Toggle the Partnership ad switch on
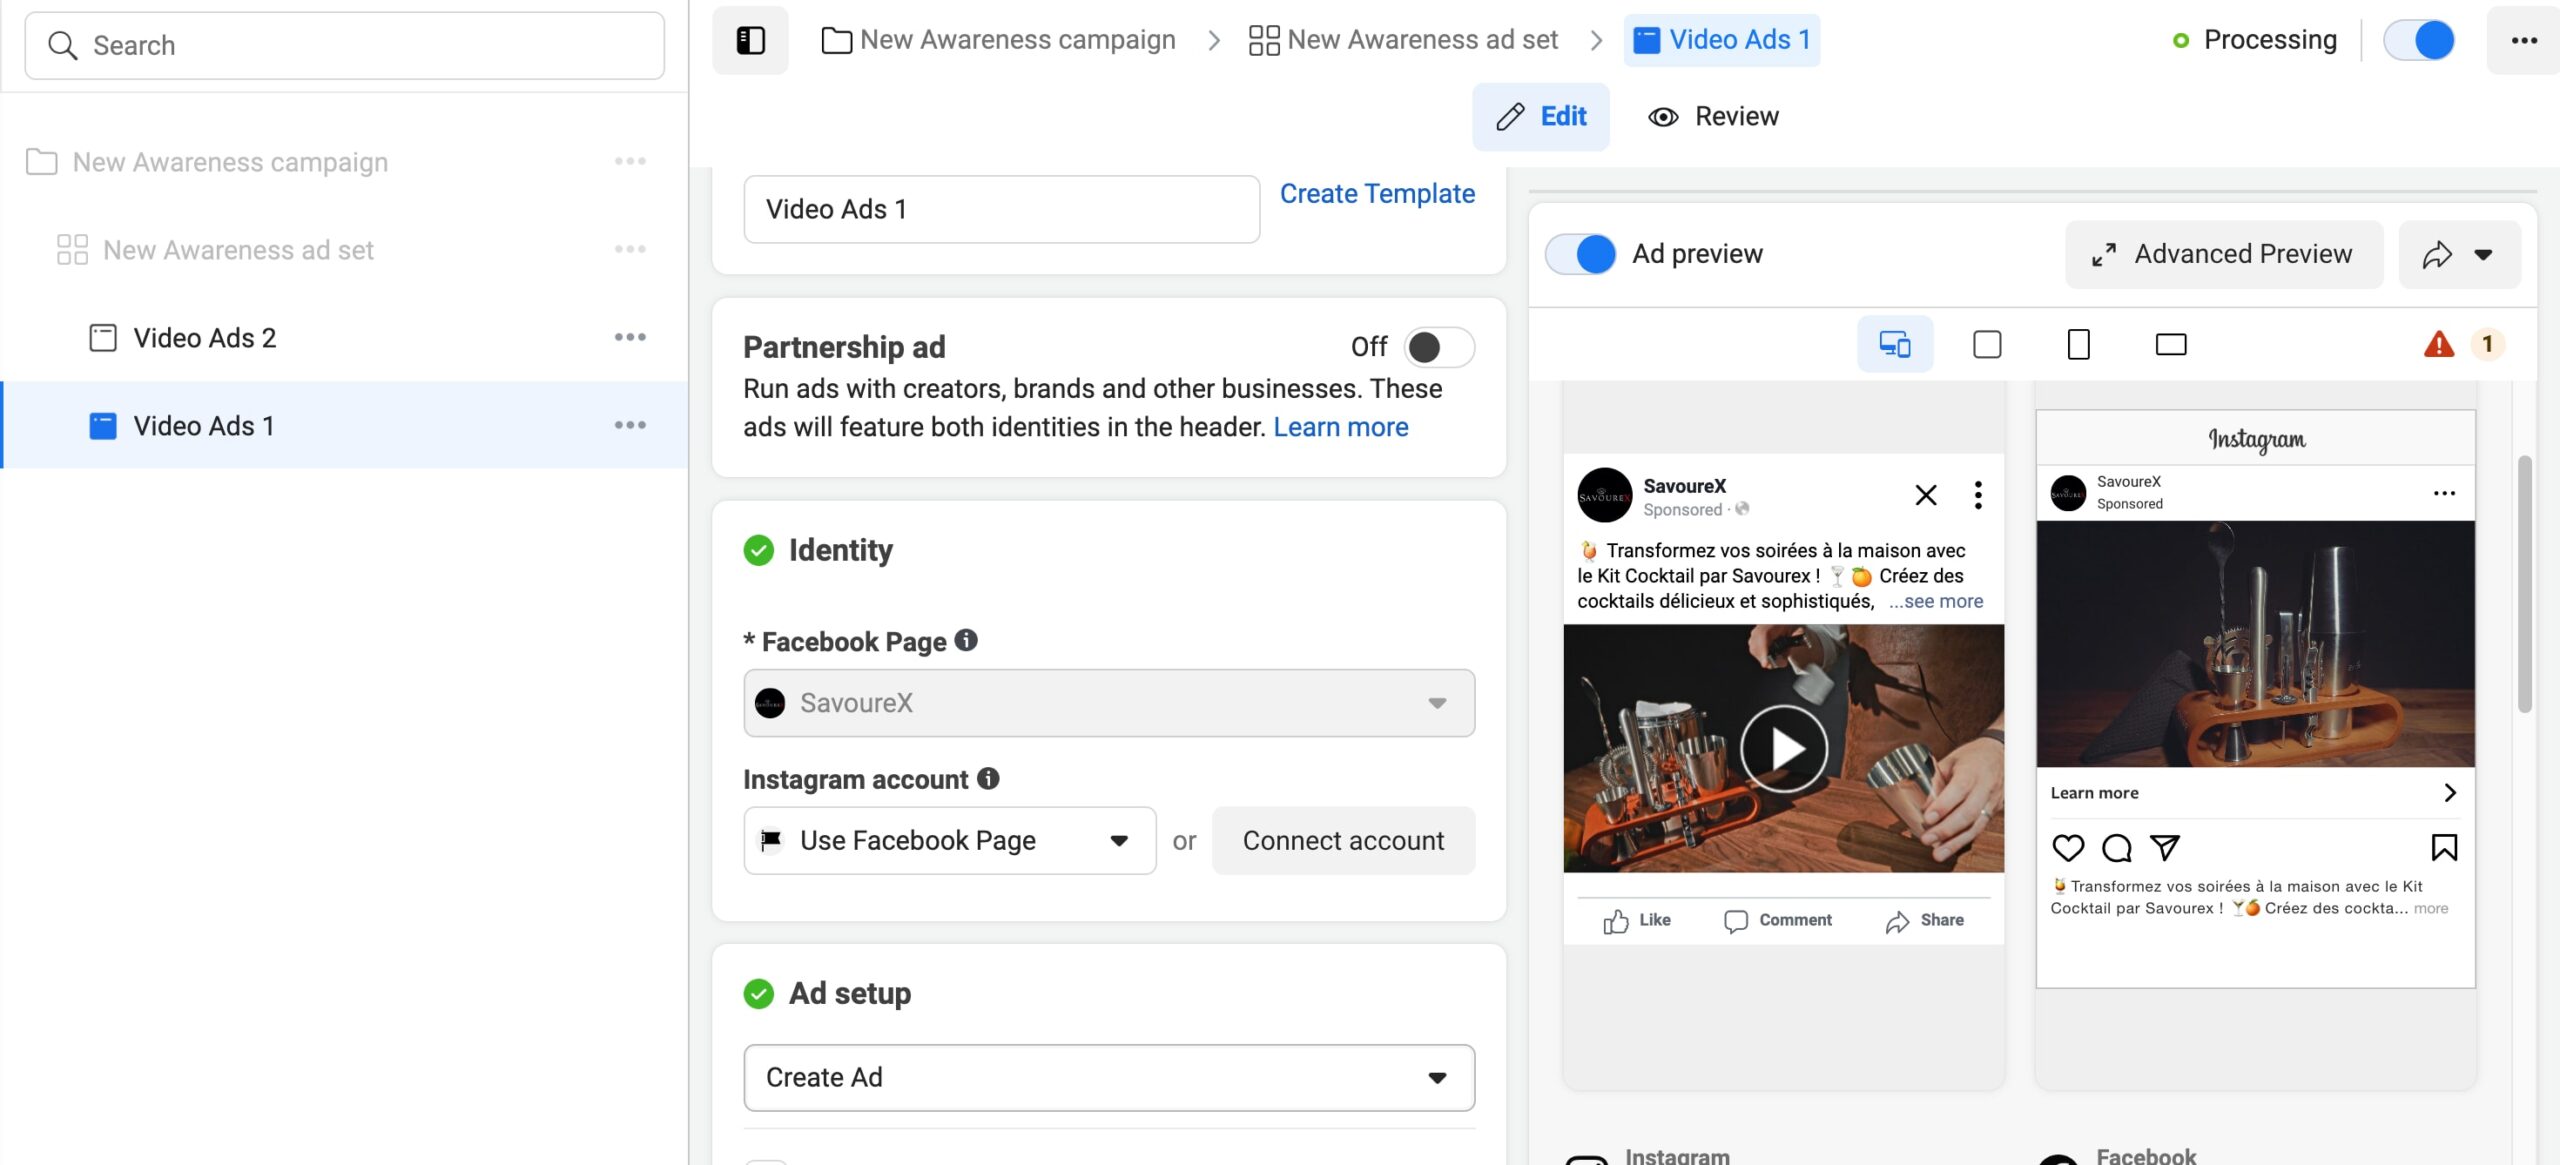 tap(1438, 347)
